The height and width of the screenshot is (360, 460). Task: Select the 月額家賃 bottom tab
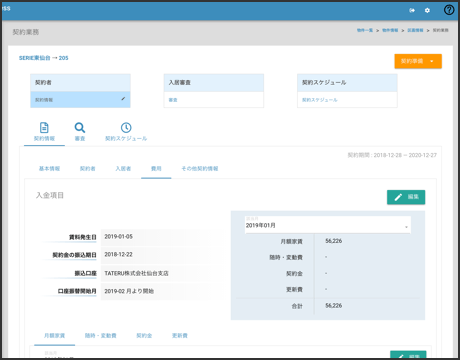(54, 336)
